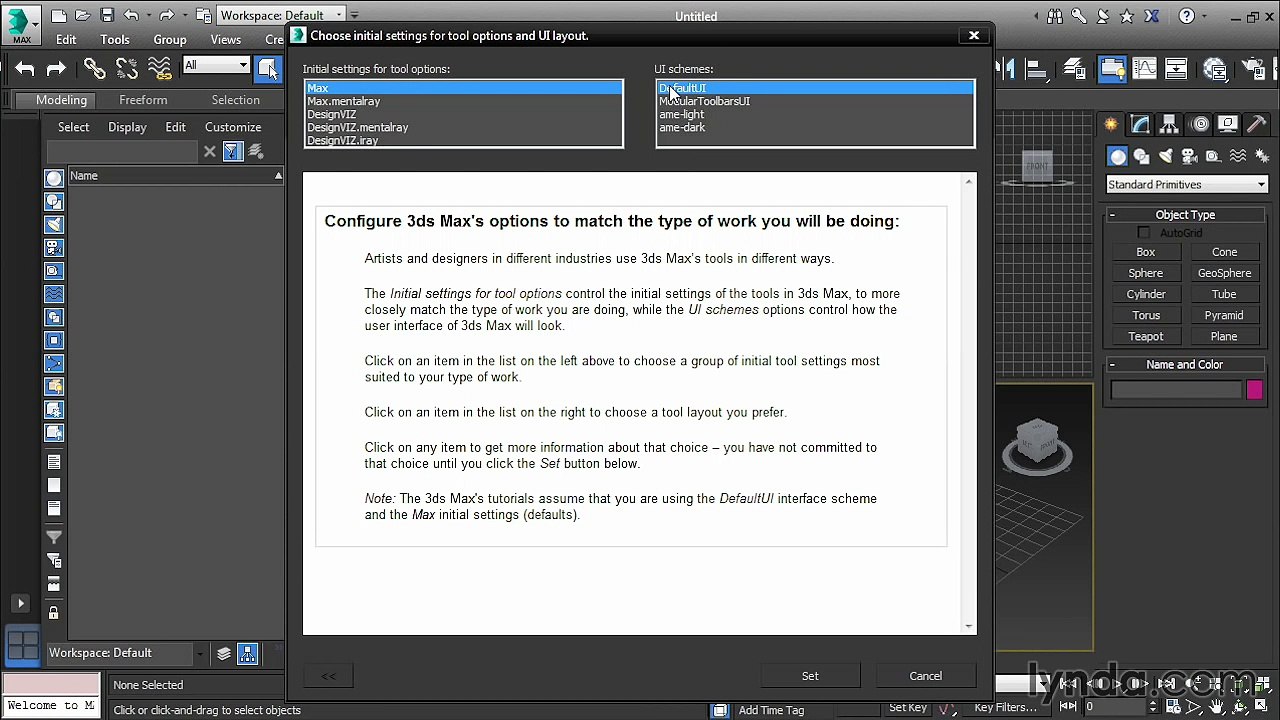Viewport: 1280px width, 720px height.
Task: Toggle Display Geometry filter in Scene Explorer
Action: click(54, 178)
